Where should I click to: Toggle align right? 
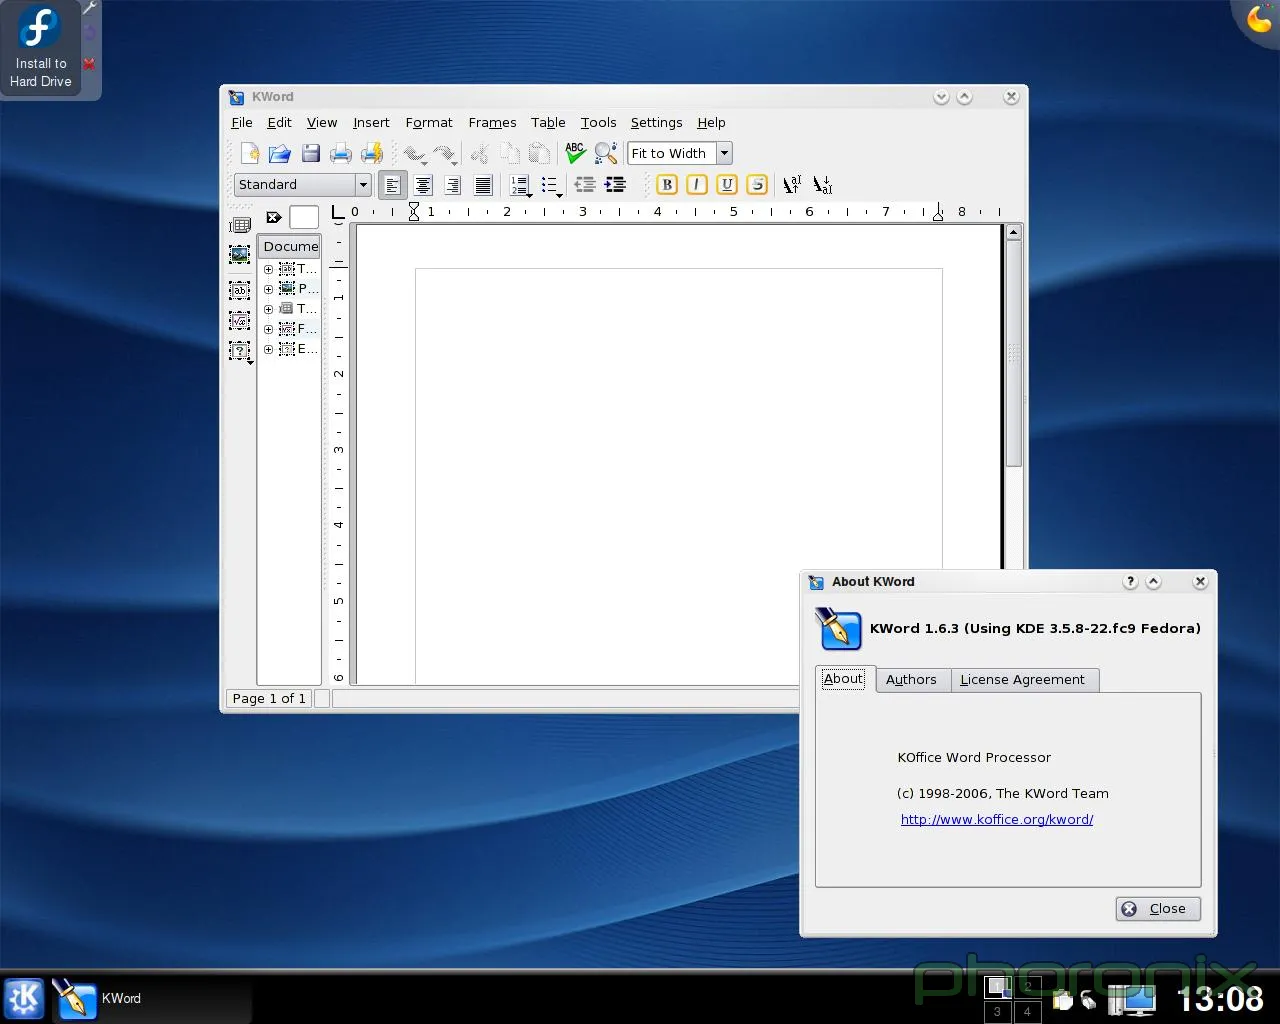tap(453, 185)
